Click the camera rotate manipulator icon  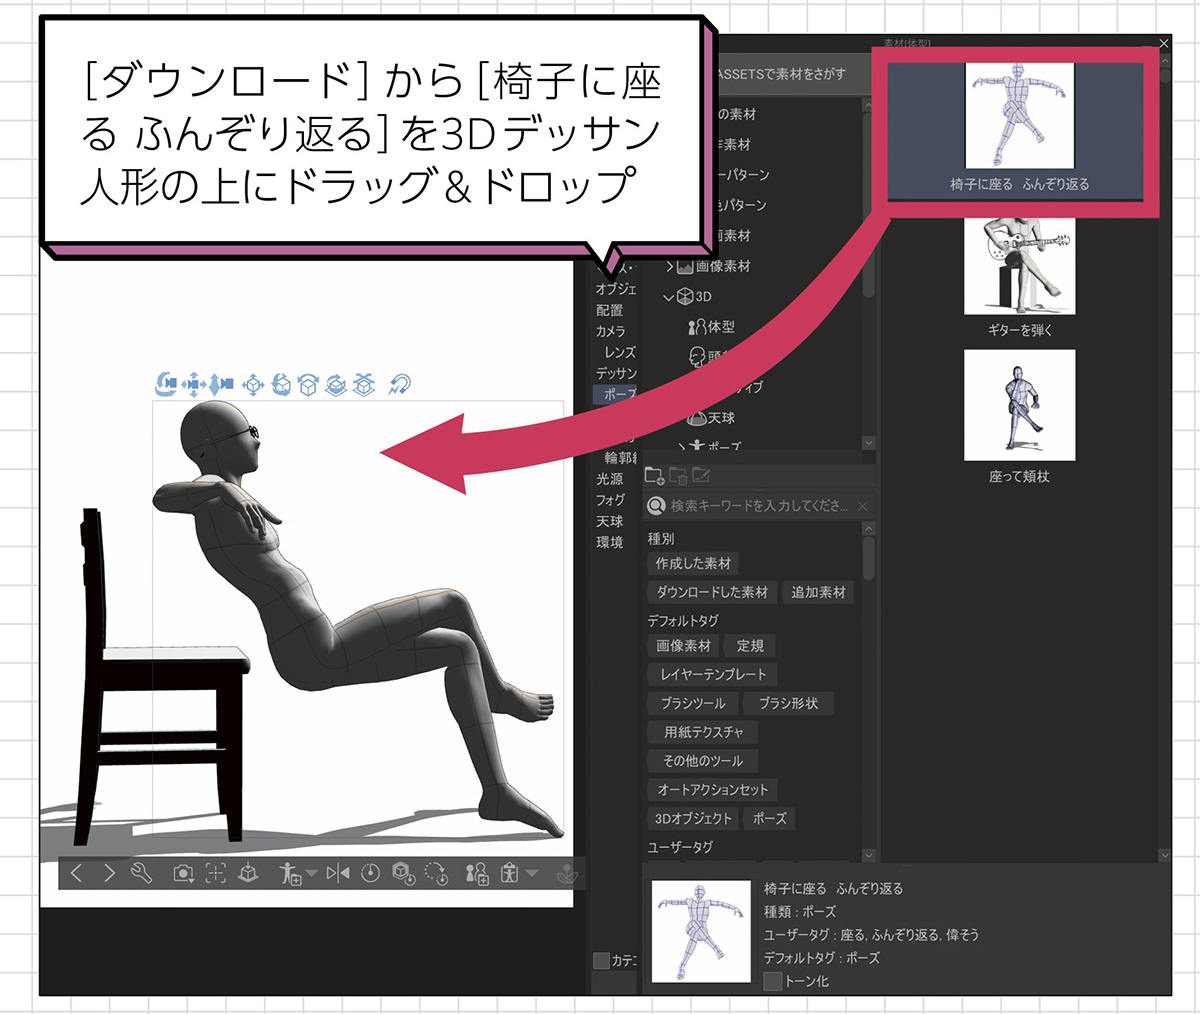click(x=166, y=384)
